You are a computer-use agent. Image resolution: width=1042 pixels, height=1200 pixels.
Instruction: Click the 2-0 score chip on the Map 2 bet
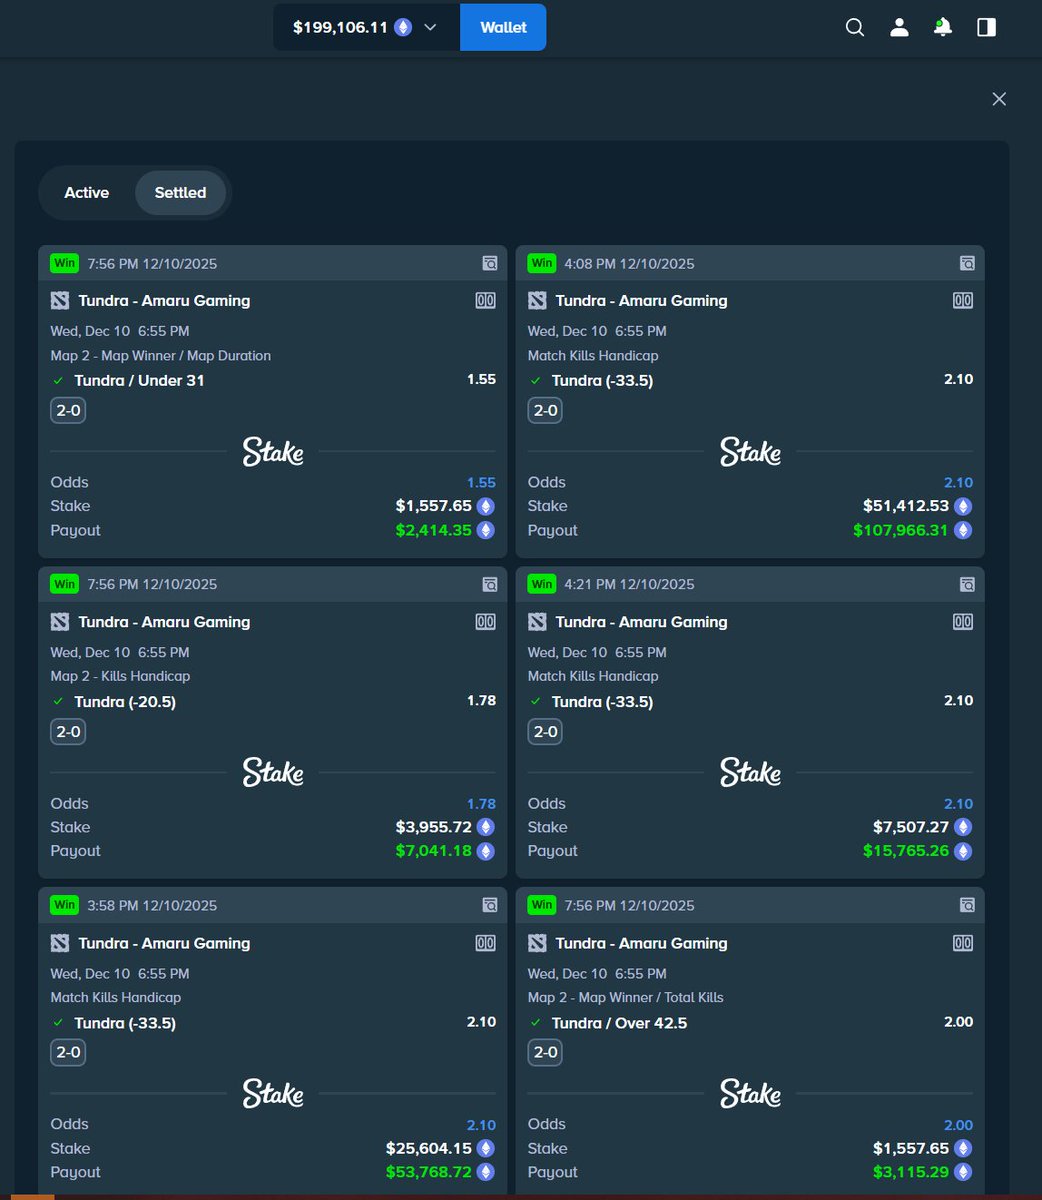(68, 409)
